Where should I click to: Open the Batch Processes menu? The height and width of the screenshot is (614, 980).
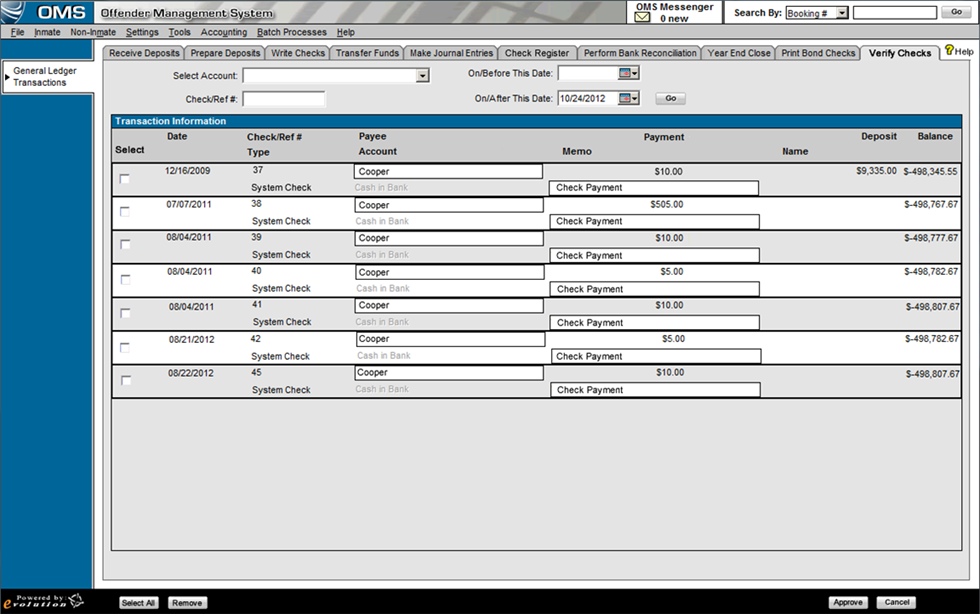click(291, 32)
